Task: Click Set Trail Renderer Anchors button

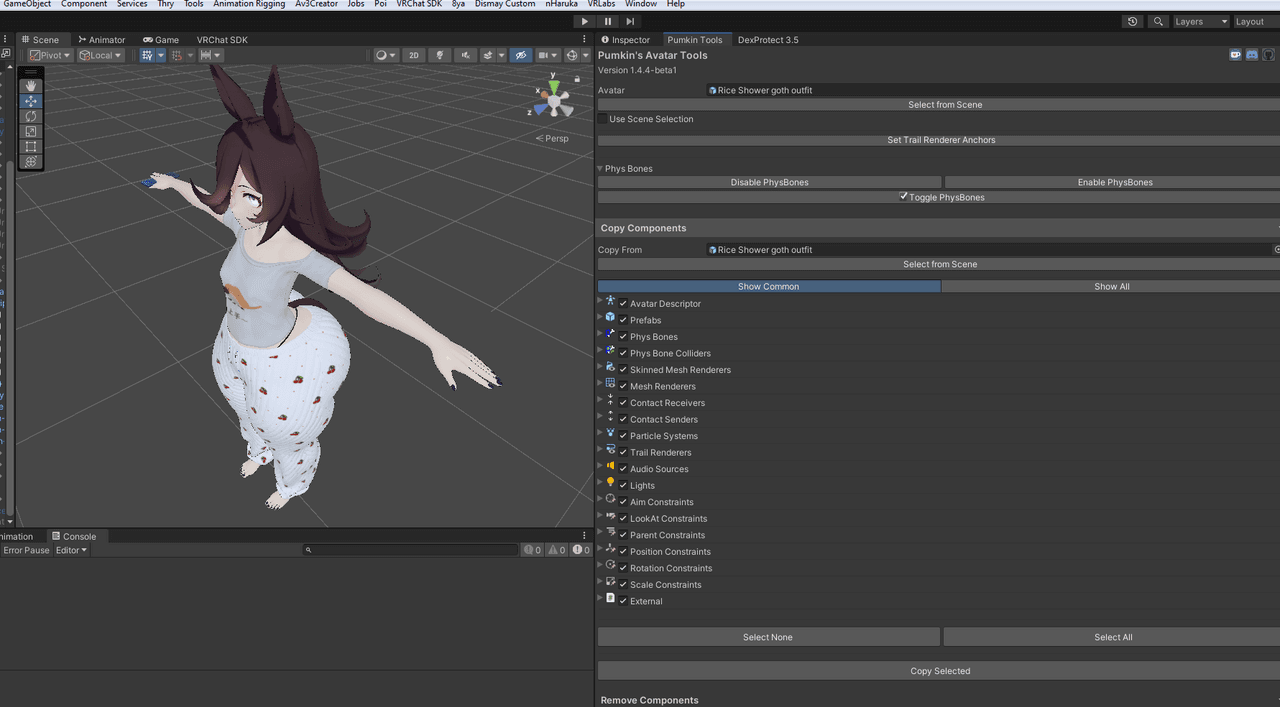Action: pos(941,140)
